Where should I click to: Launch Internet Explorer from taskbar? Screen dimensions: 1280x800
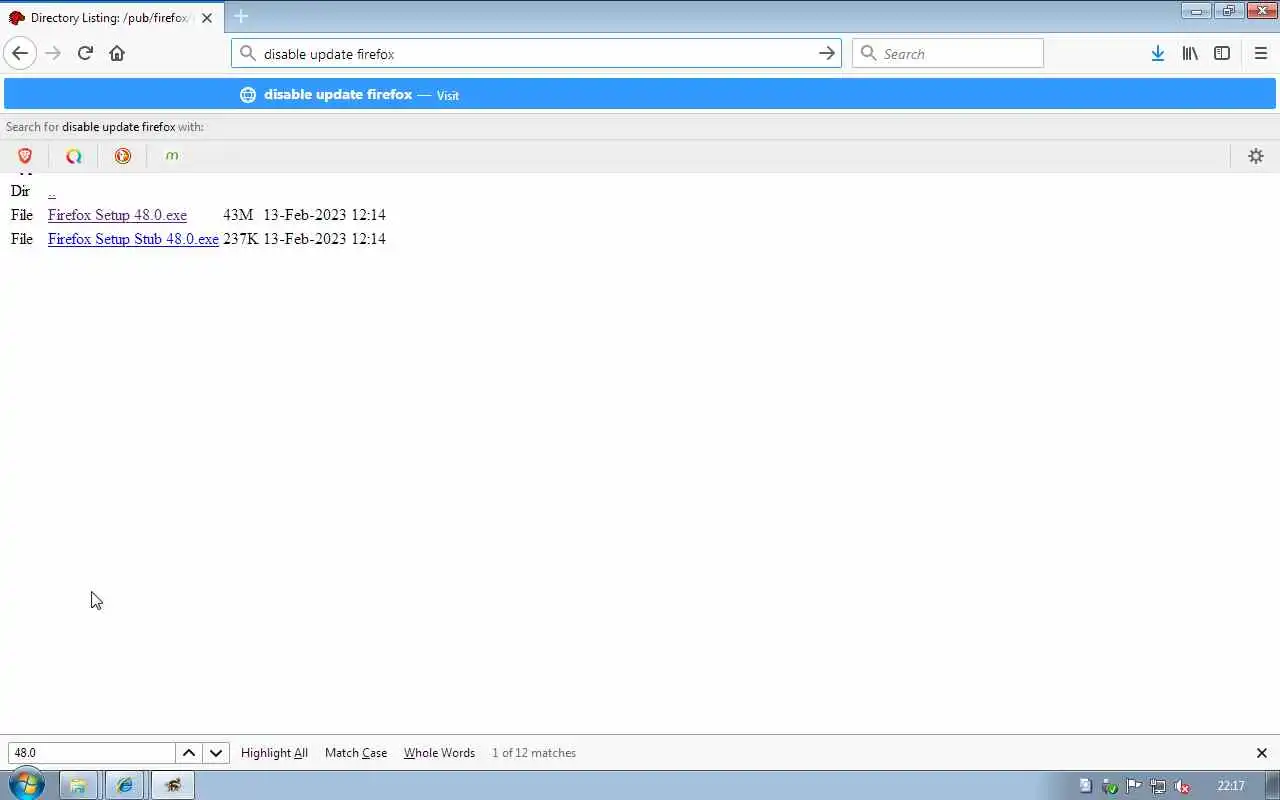click(125, 785)
